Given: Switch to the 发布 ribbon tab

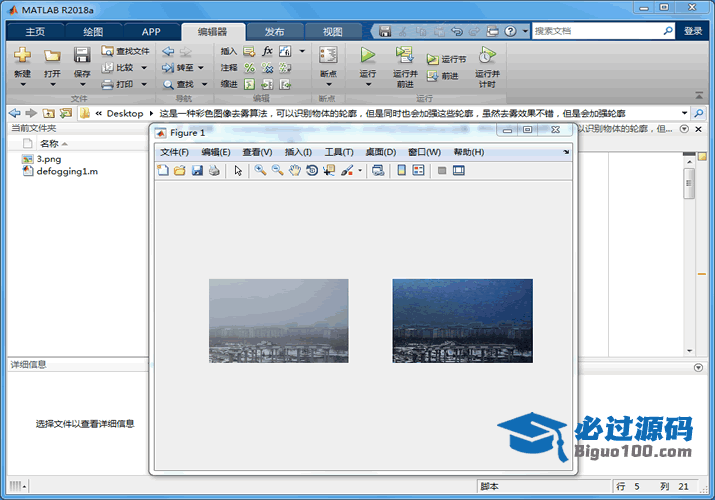Looking at the screenshot, I should tap(274, 31).
